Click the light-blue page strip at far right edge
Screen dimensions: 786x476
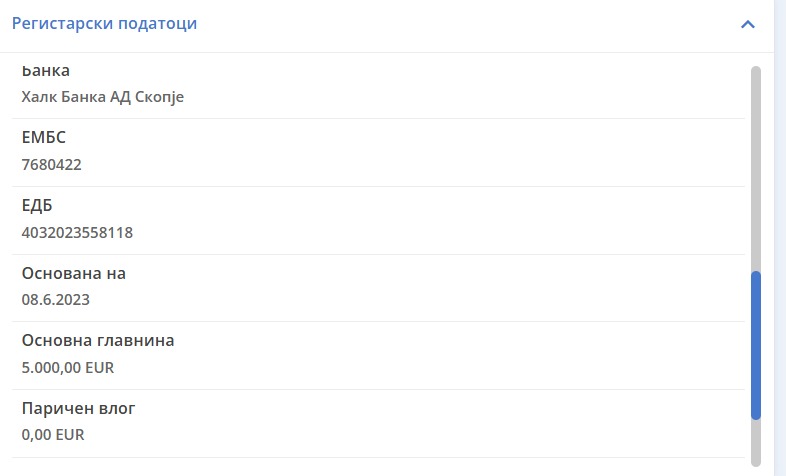click(780, 240)
